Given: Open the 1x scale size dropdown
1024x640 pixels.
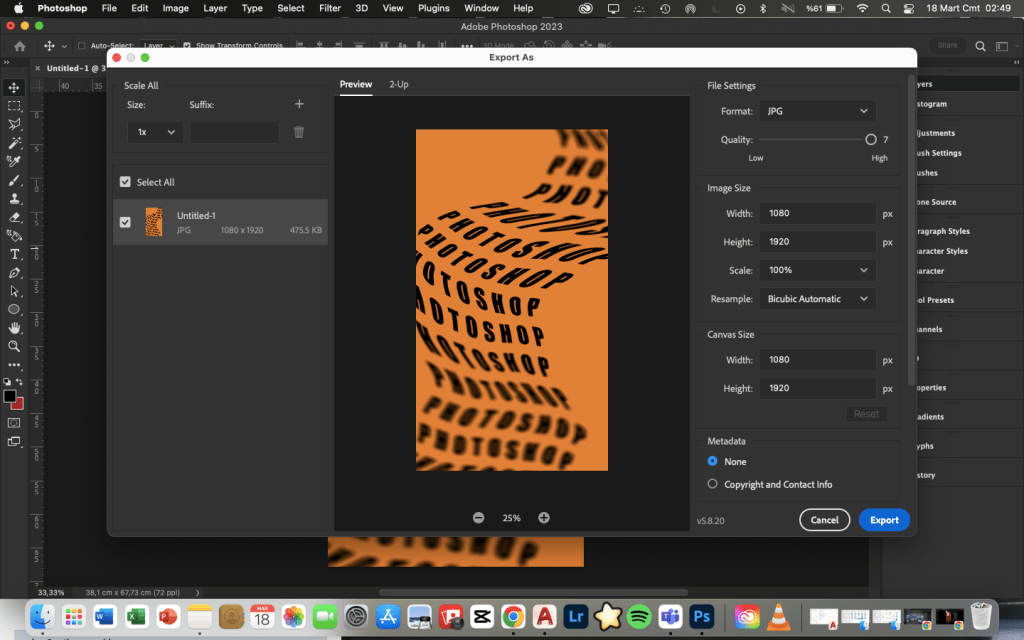Looking at the screenshot, I should click(x=155, y=132).
